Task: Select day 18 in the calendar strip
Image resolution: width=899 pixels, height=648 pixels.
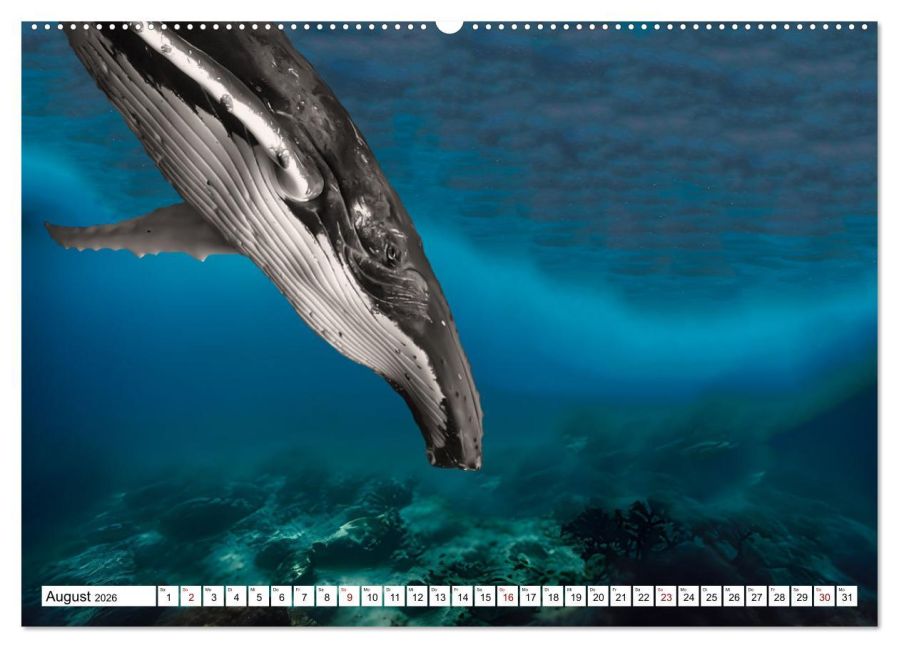Action: [x=553, y=596]
